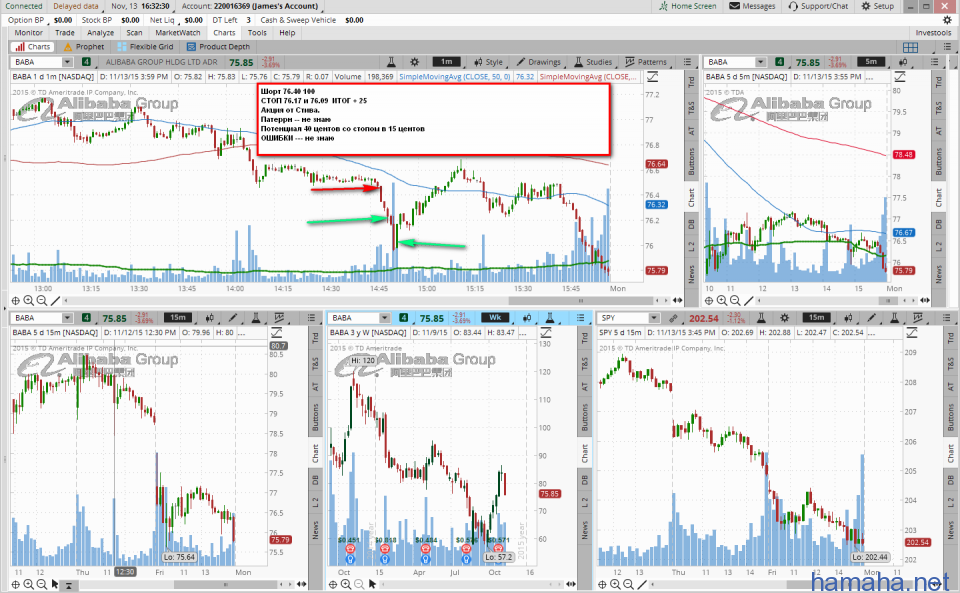
Task: Open the Patterns menu
Action: point(646,62)
